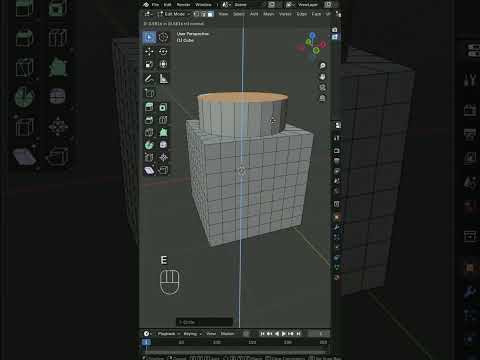
Task: Select the Add Cube tool
Action: (x=149, y=93)
